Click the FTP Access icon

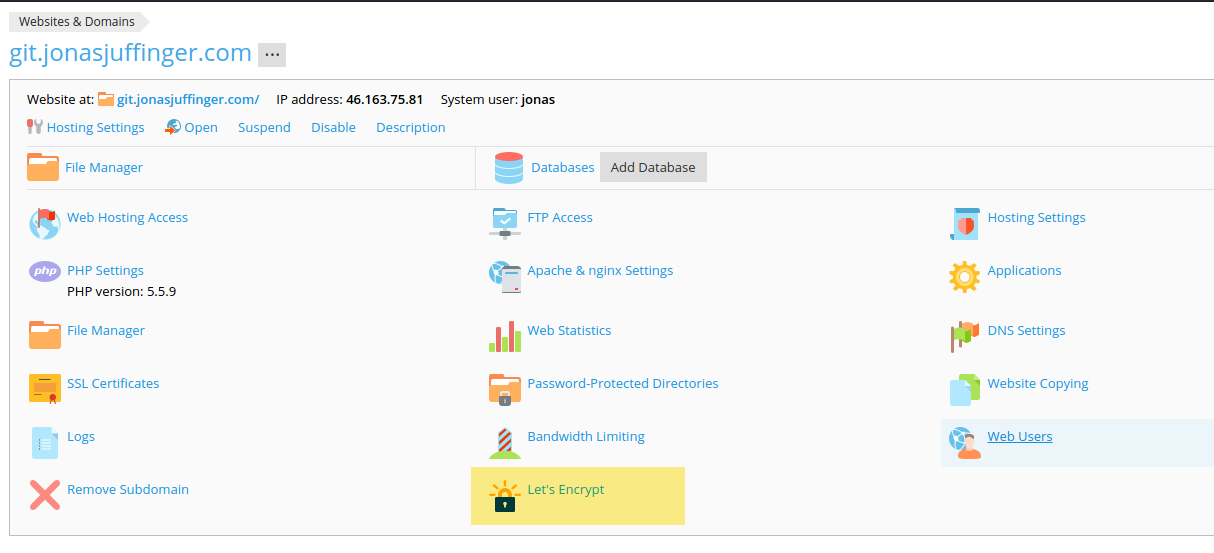(505, 223)
